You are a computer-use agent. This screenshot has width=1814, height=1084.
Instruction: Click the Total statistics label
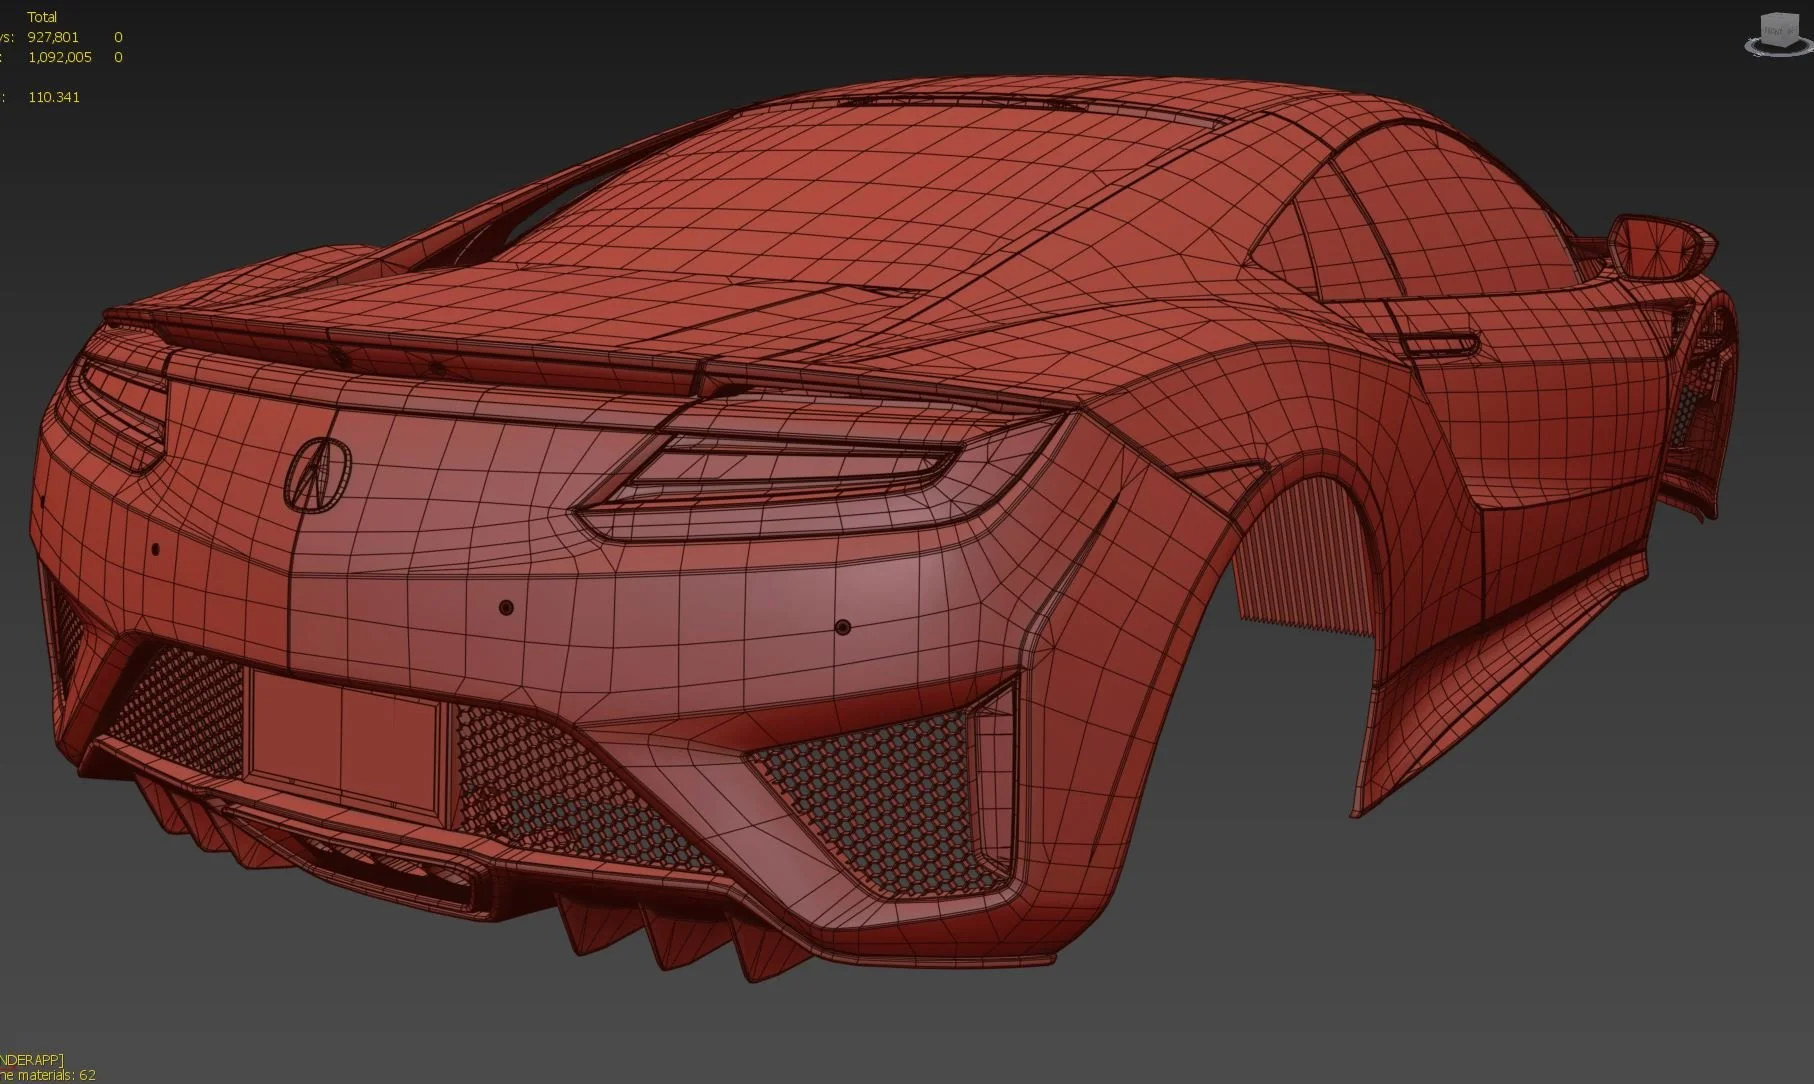tap(42, 16)
